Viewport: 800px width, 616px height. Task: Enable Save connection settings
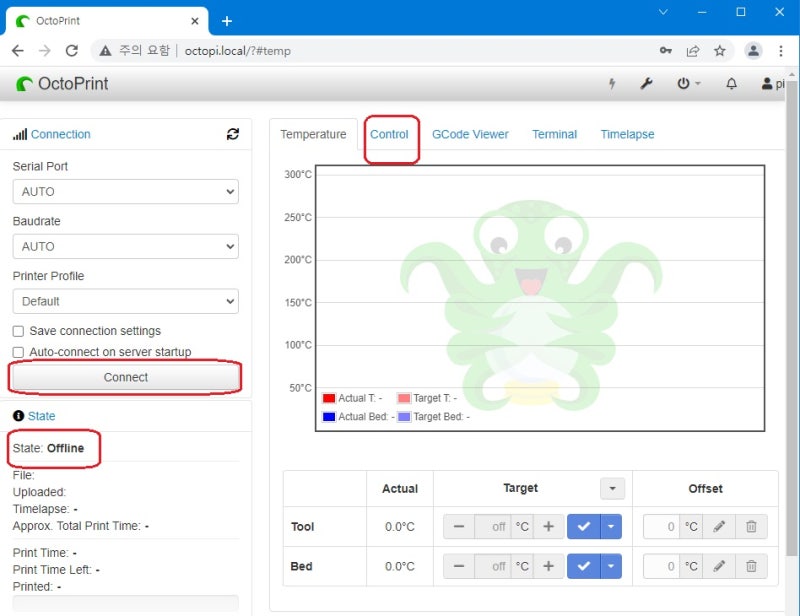click(16, 331)
